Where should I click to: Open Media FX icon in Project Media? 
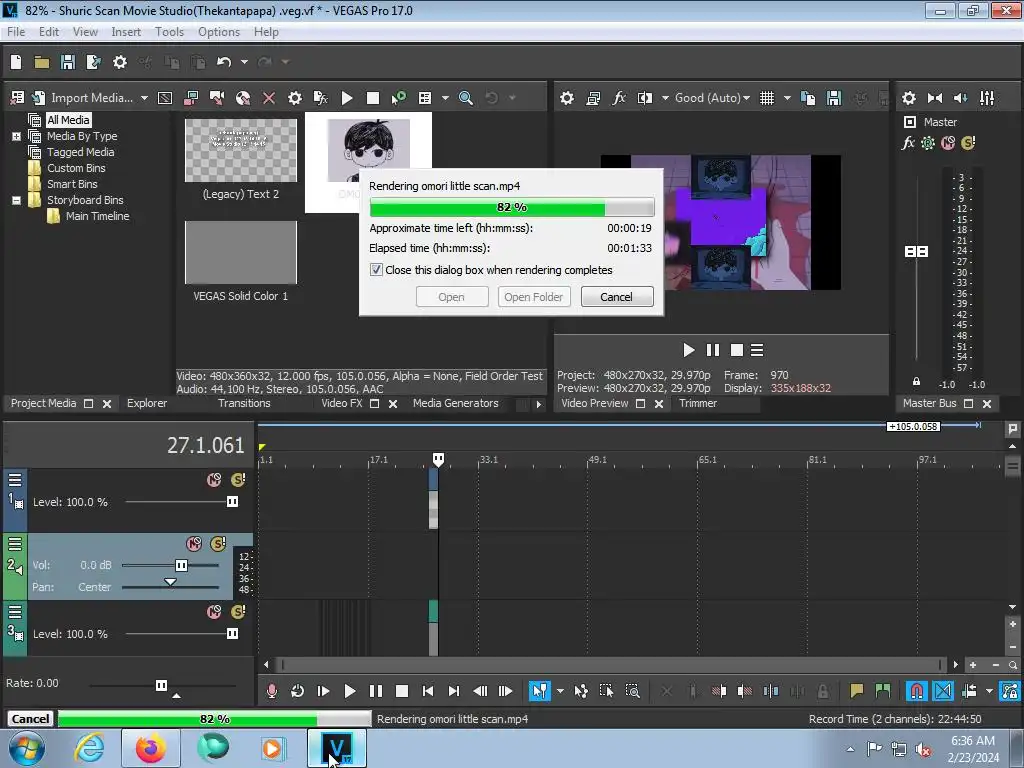(321, 98)
